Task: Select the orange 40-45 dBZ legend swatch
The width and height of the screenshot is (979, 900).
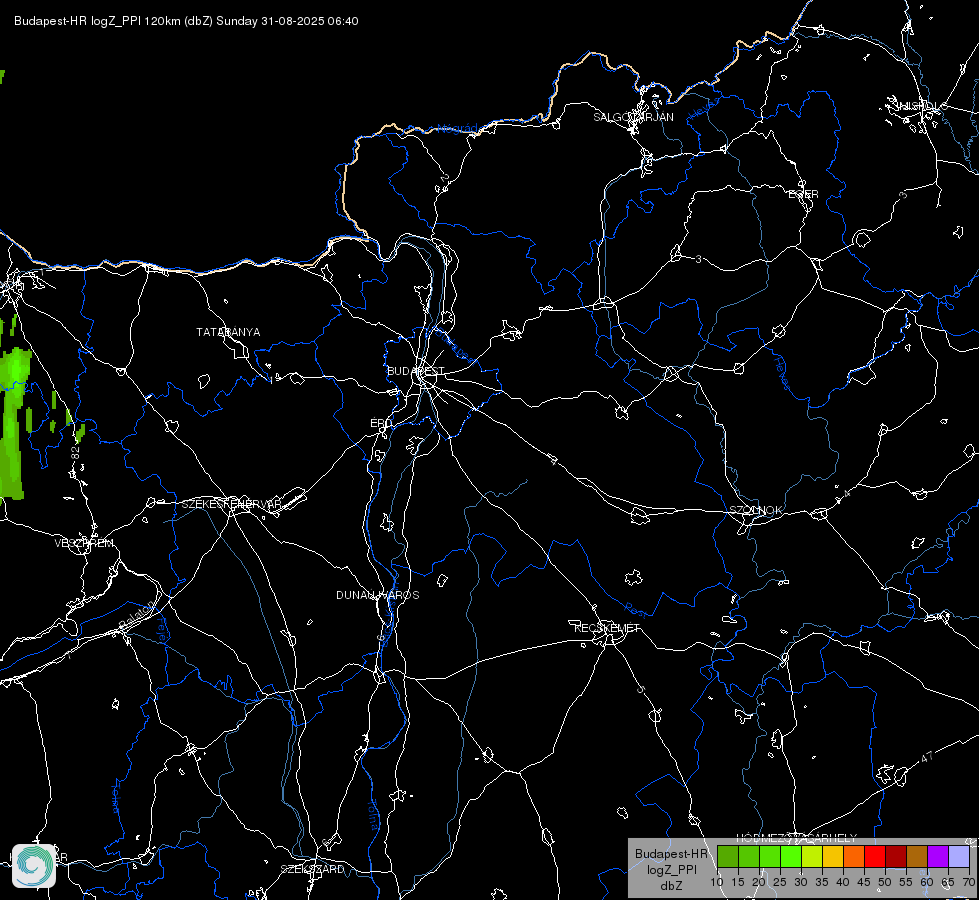Action: pos(854,856)
